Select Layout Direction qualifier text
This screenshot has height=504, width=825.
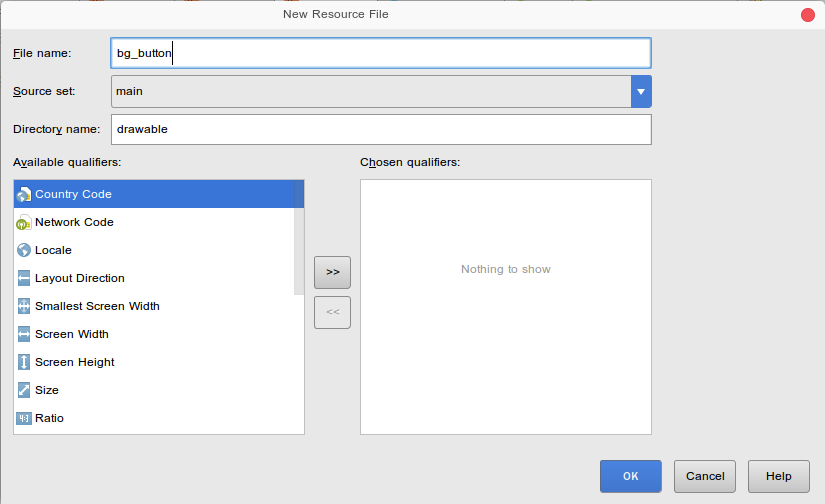coord(79,278)
